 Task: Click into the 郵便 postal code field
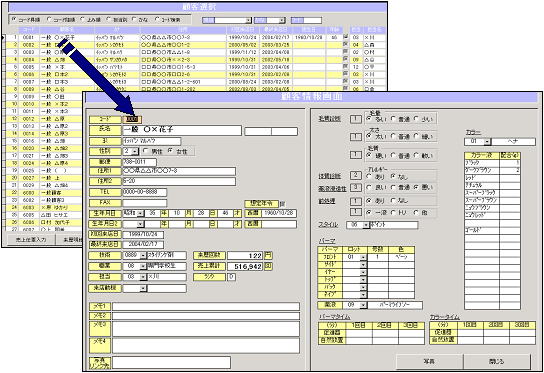pyautogui.click(x=139, y=162)
